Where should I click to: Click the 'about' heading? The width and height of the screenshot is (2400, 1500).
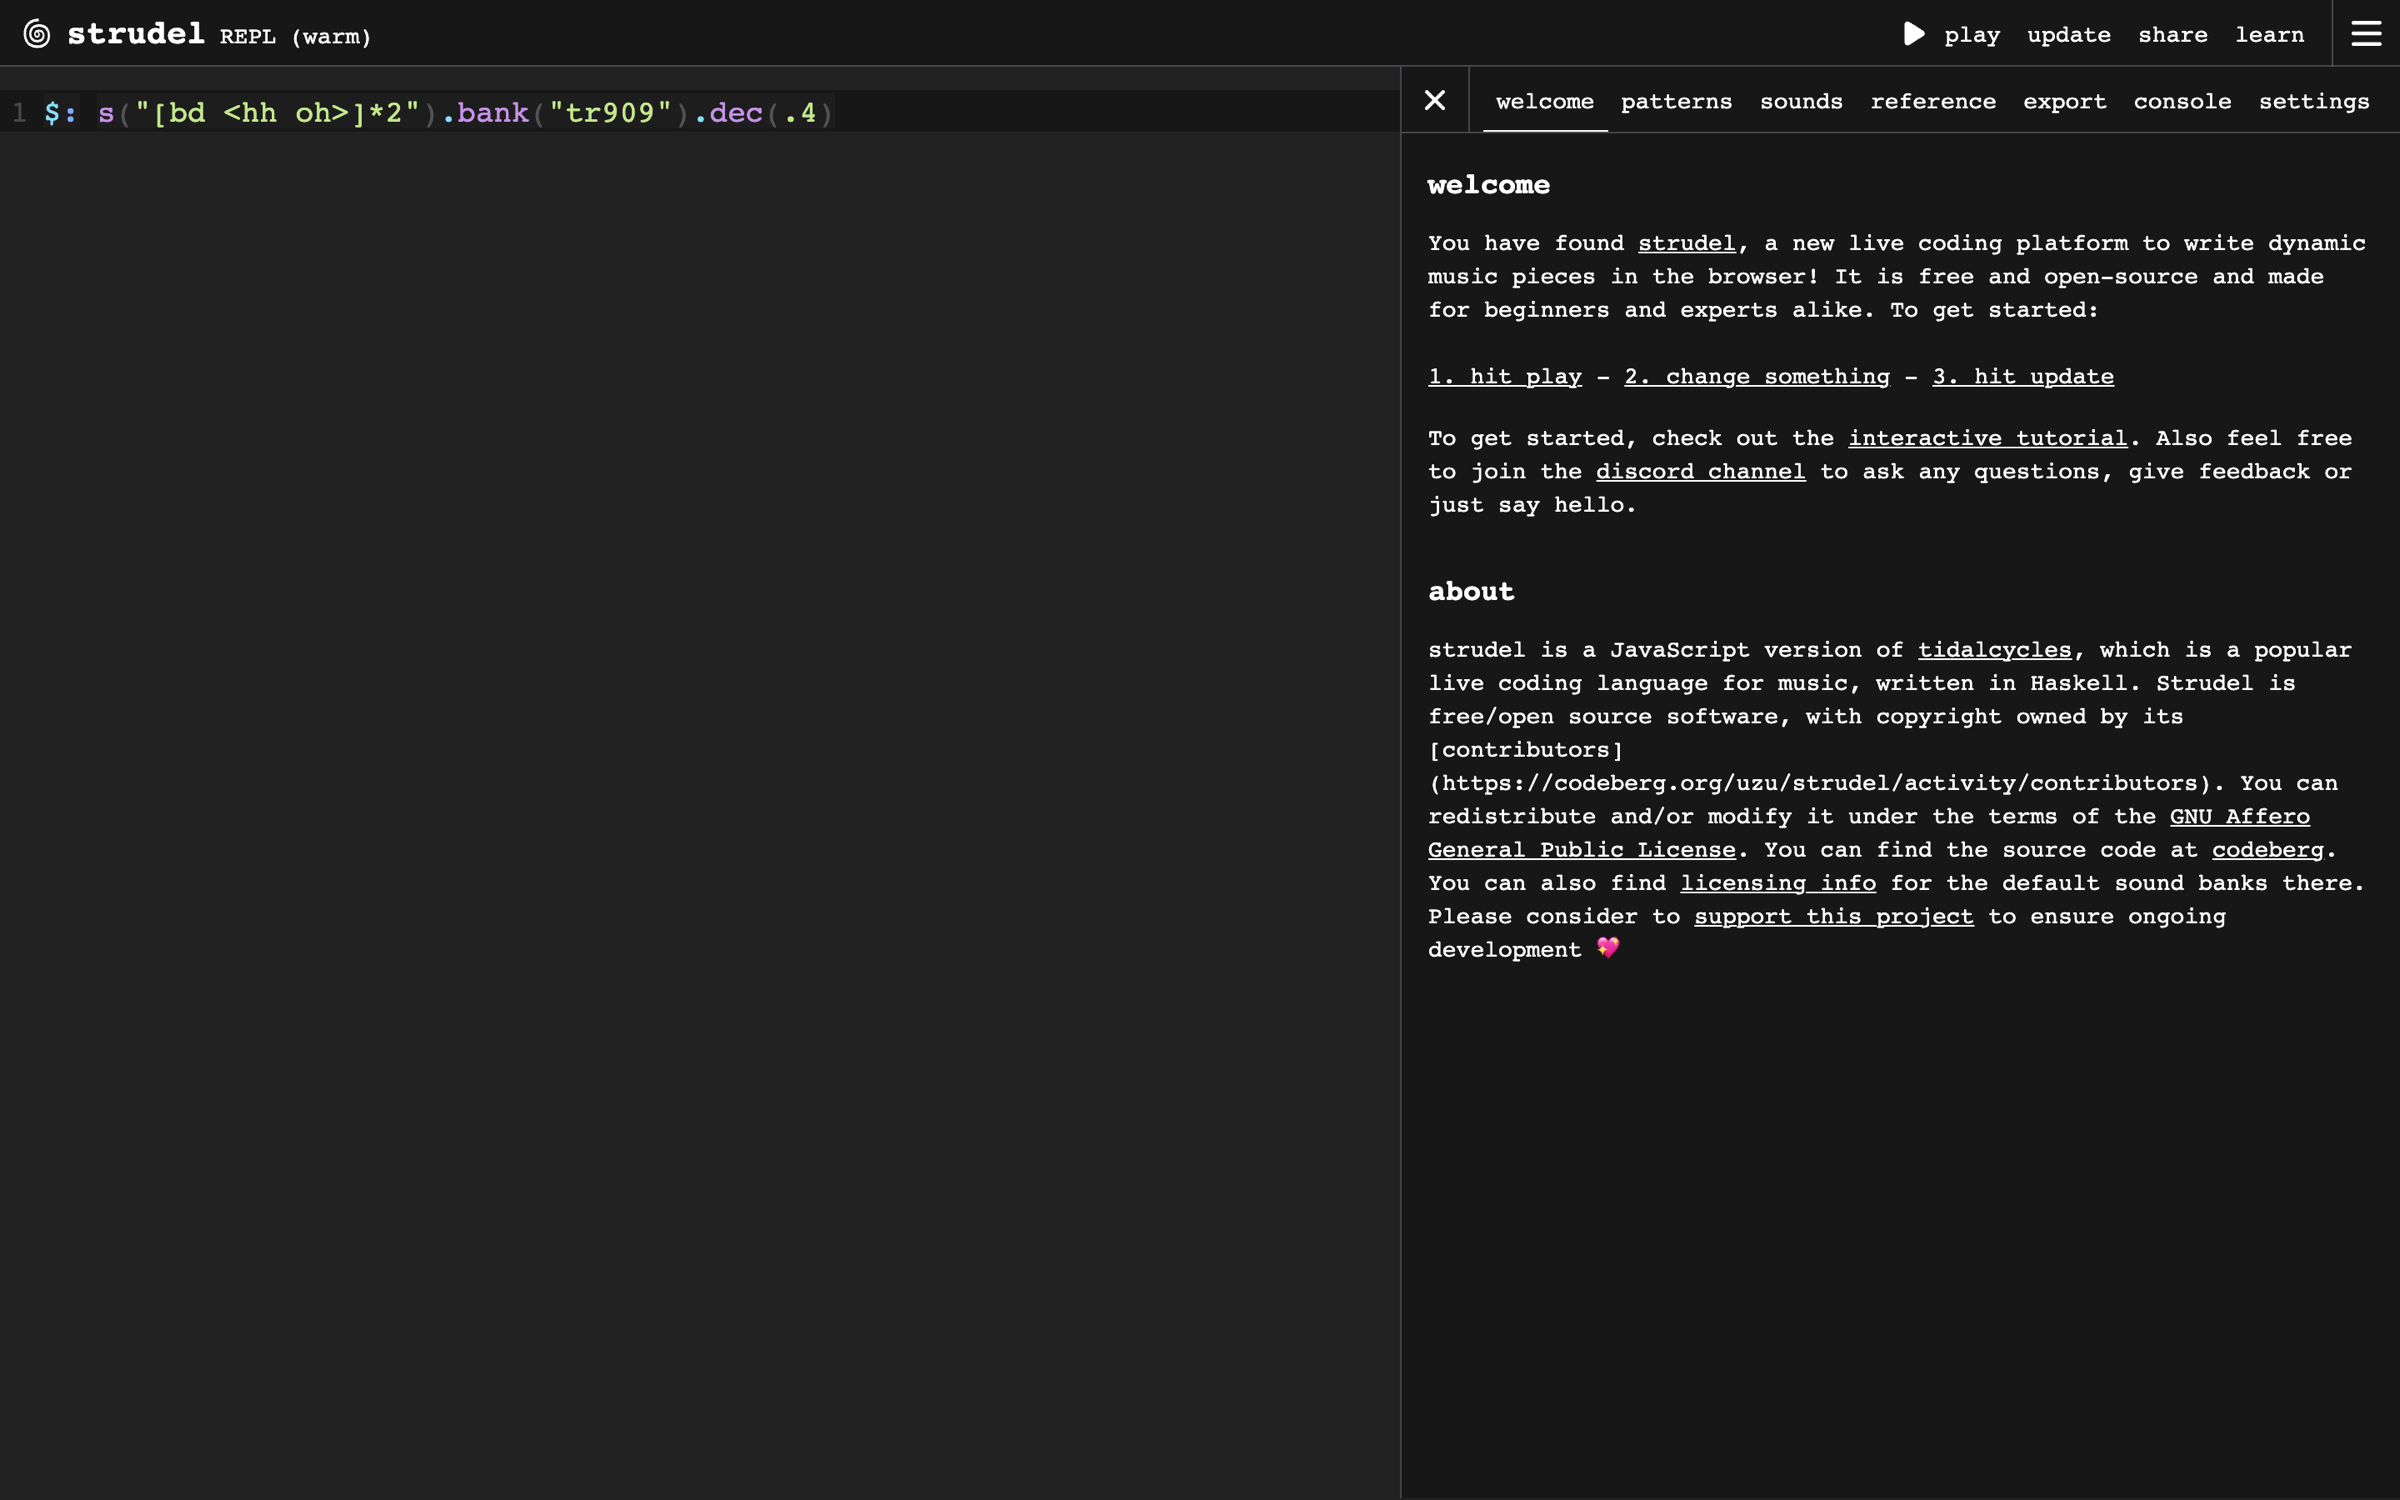[1470, 591]
